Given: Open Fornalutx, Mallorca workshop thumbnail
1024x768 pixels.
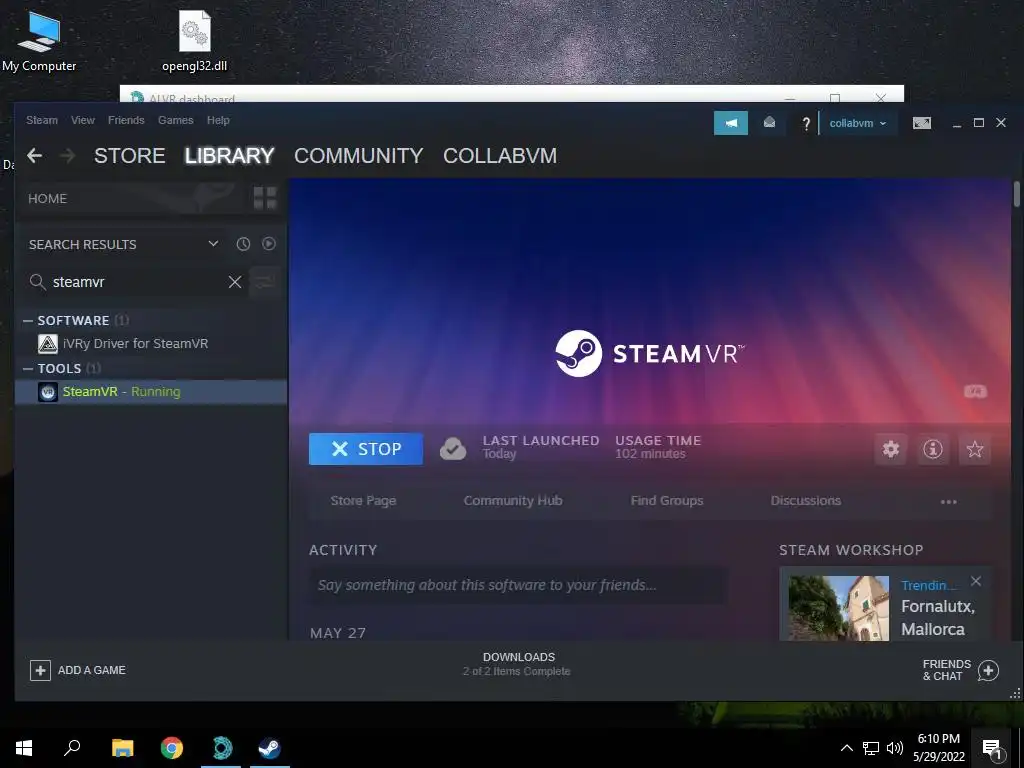Looking at the screenshot, I should [839, 608].
